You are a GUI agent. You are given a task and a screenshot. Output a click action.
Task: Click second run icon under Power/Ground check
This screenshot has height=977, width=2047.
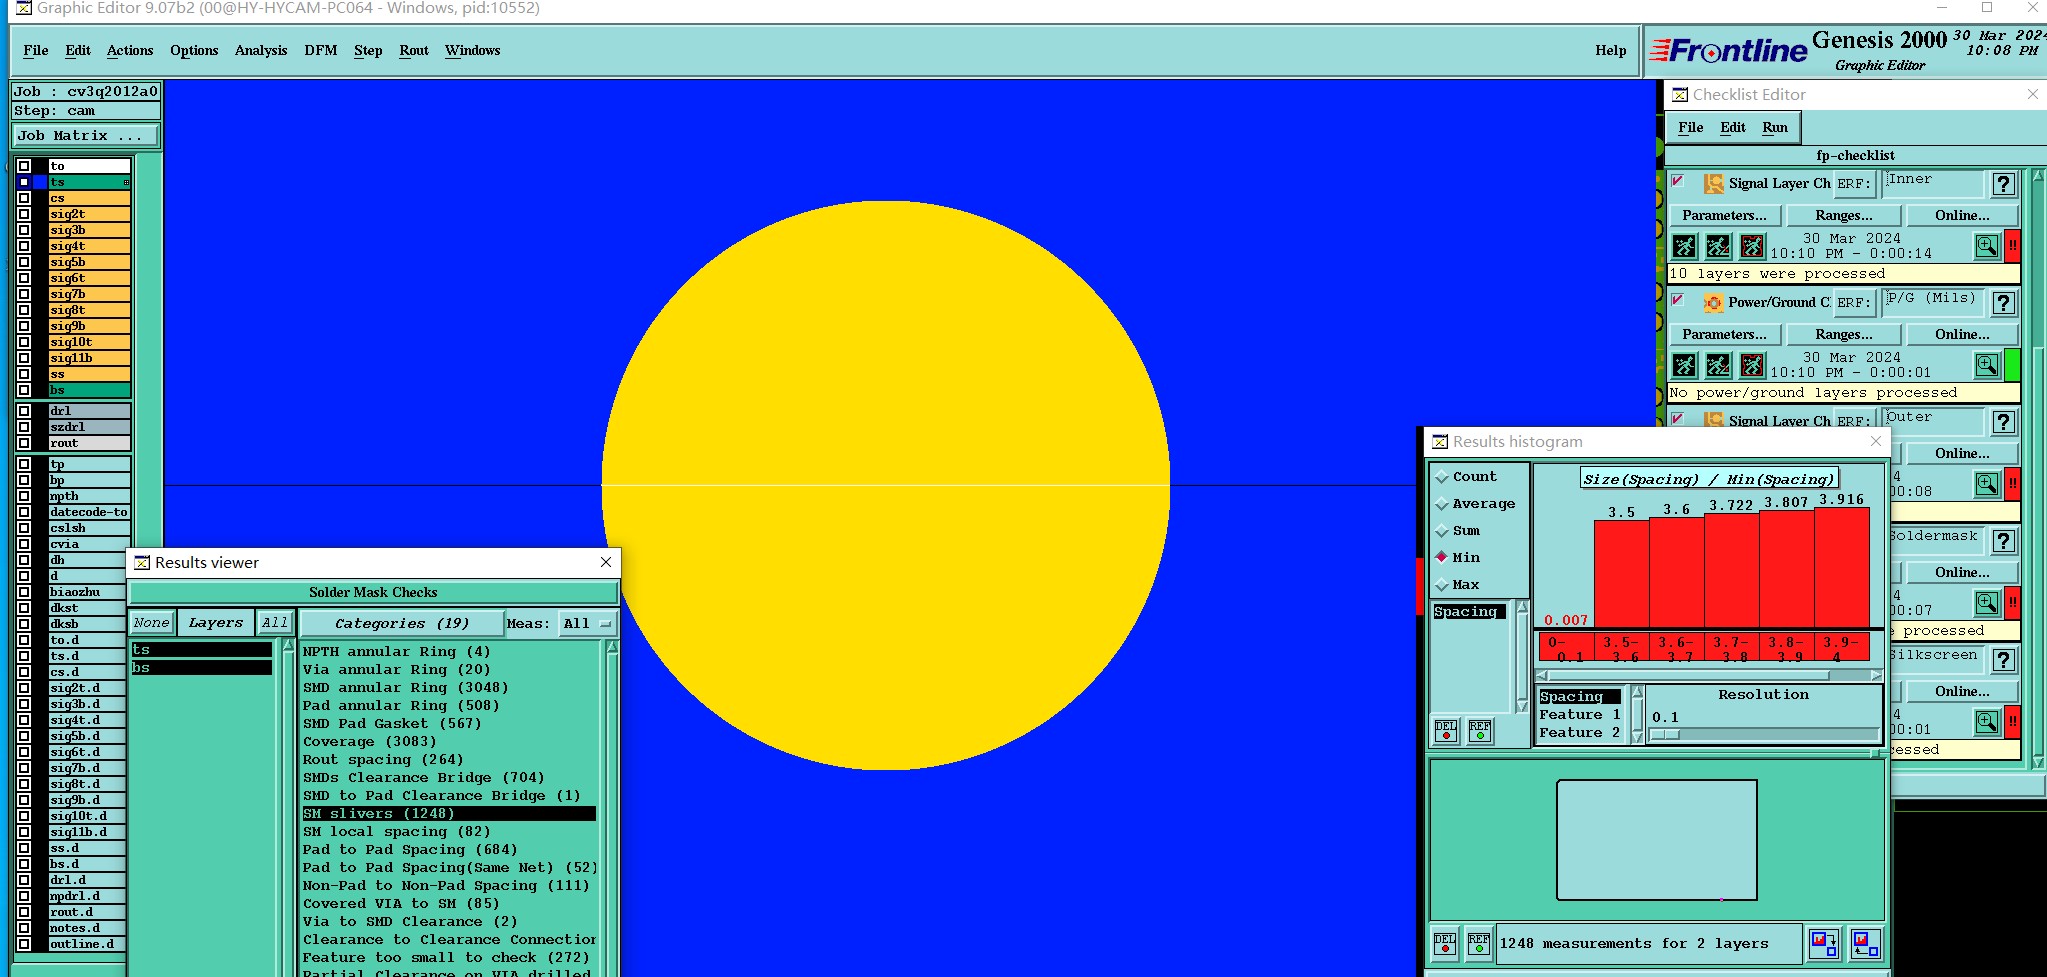point(1718,365)
